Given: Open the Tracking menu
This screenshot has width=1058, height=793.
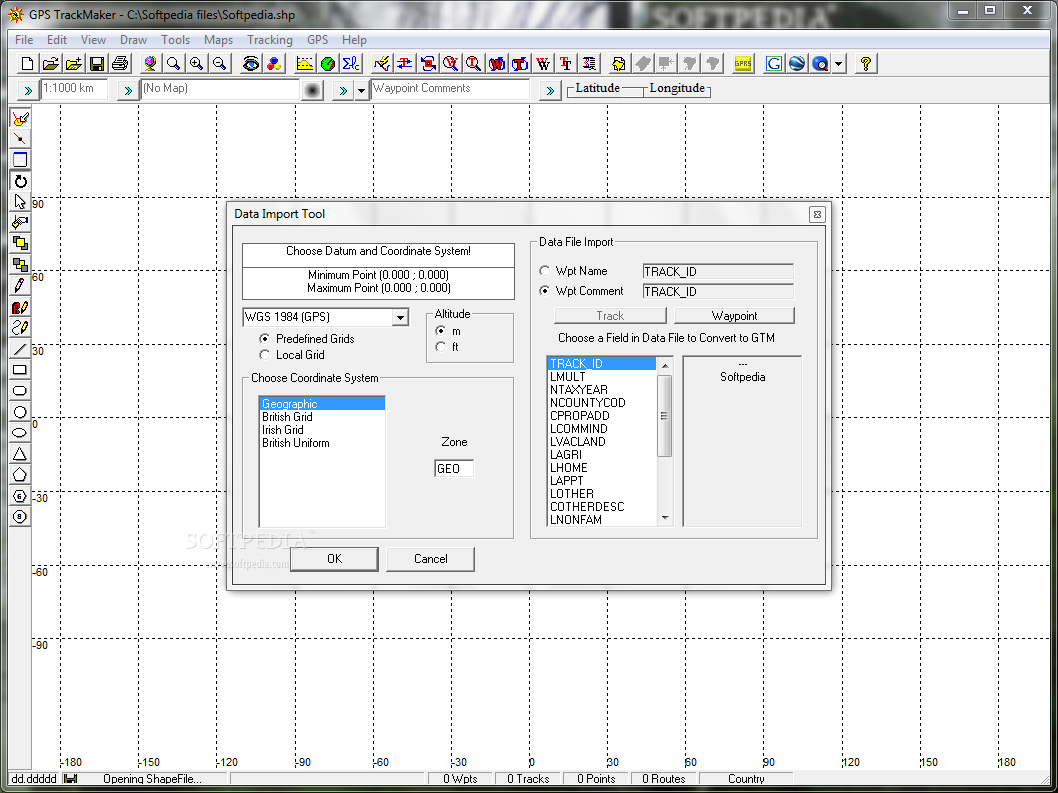Looking at the screenshot, I should pyautogui.click(x=270, y=40).
